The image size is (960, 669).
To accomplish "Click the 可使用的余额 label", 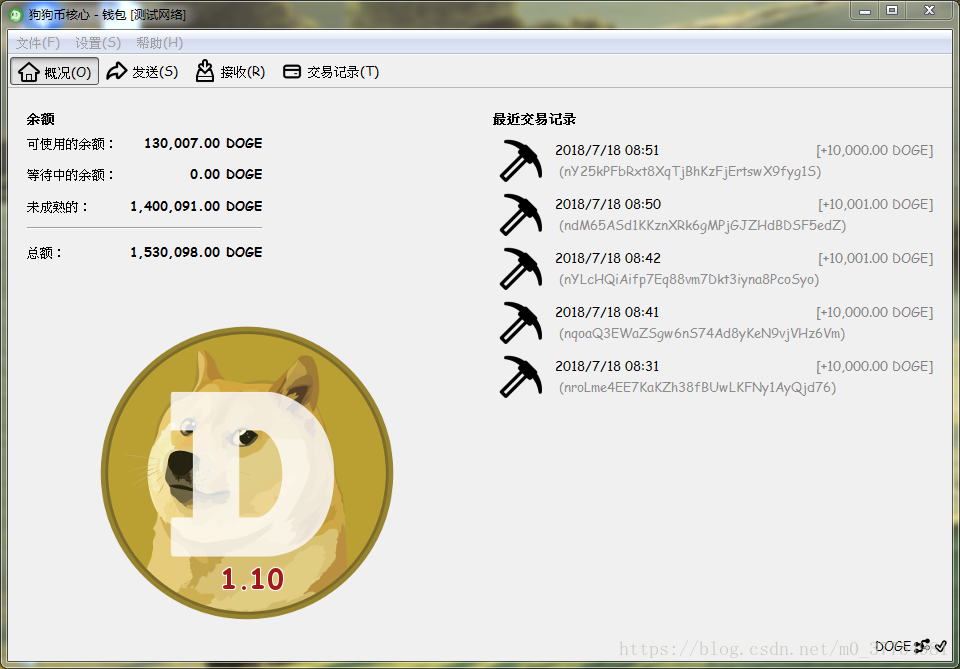I will click(70, 144).
